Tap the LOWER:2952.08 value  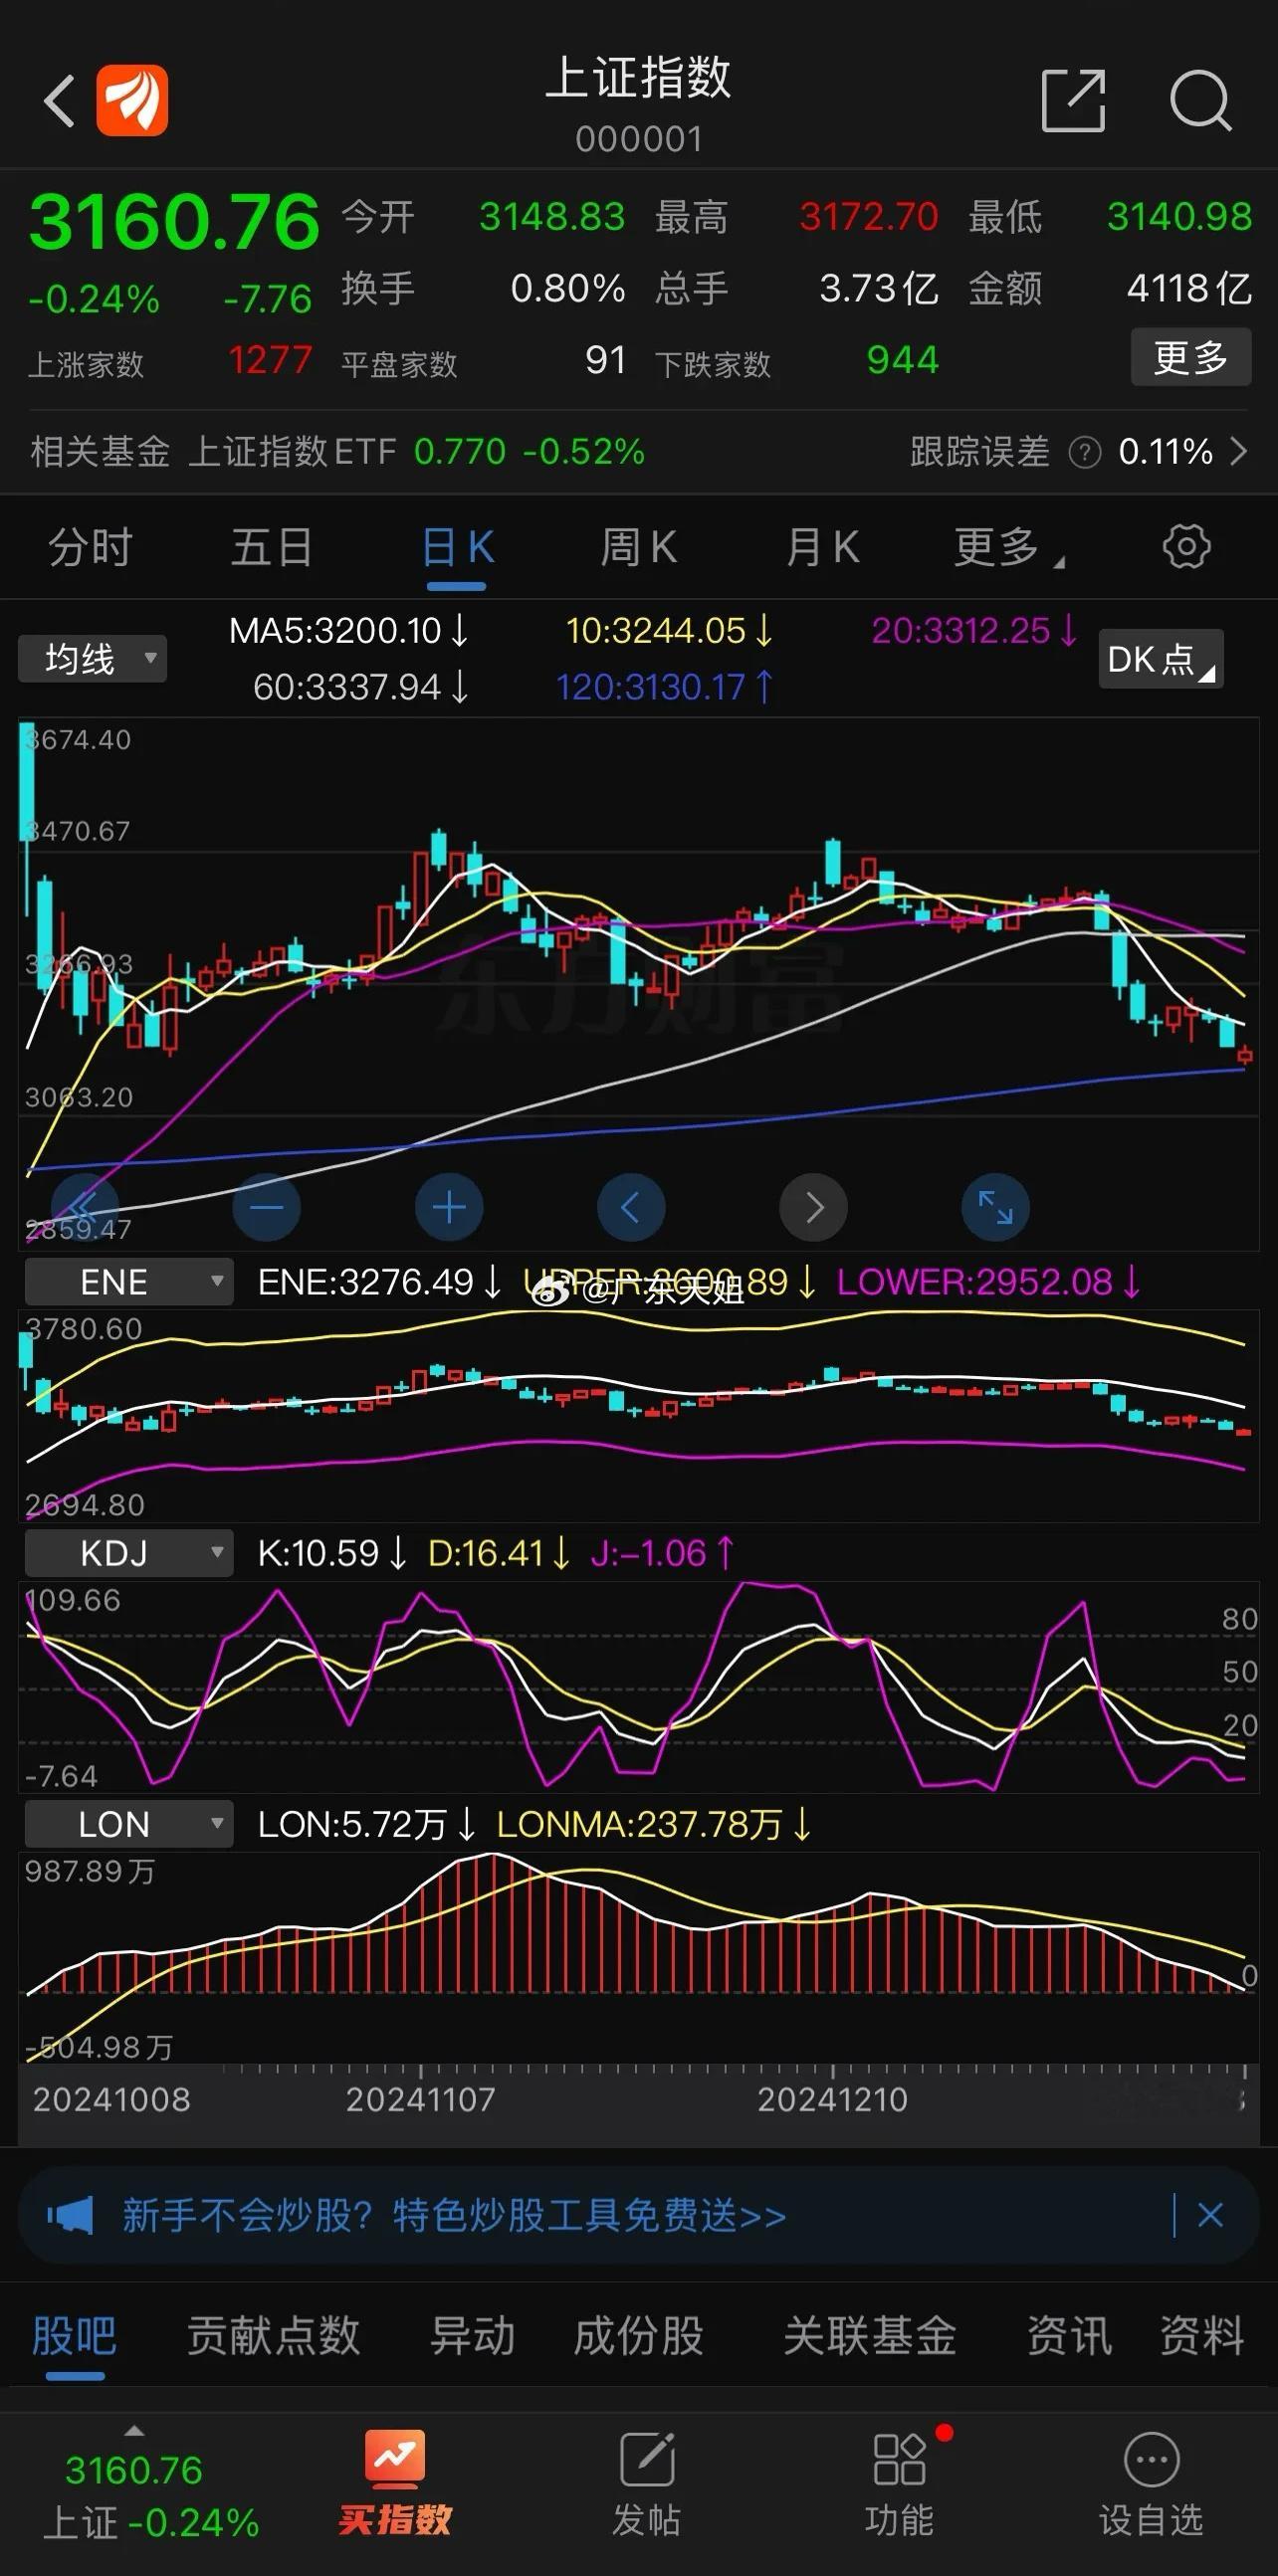click(x=988, y=1282)
